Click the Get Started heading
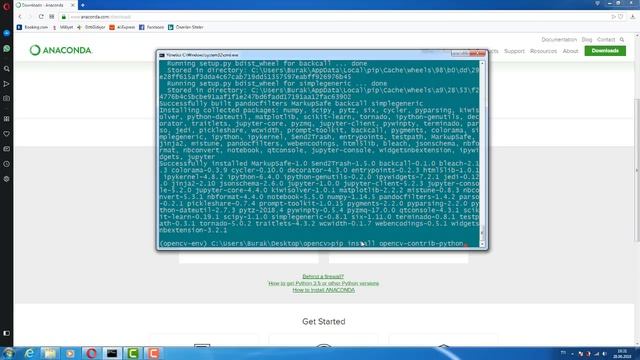 click(324, 322)
